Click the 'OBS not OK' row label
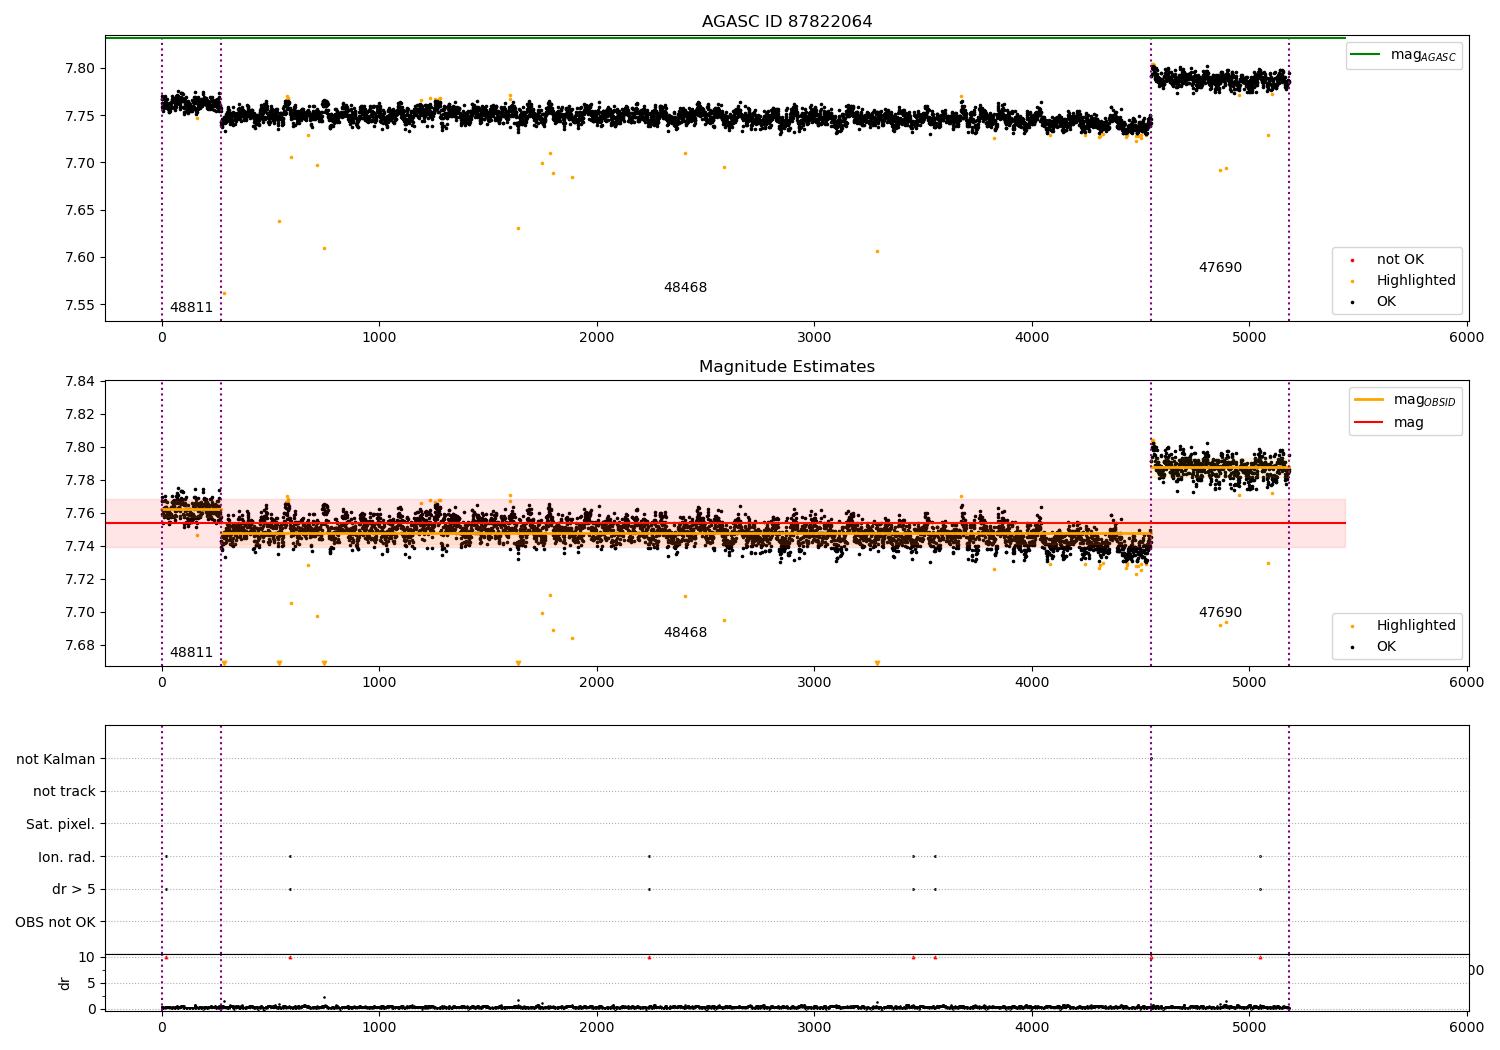 (x=55, y=922)
